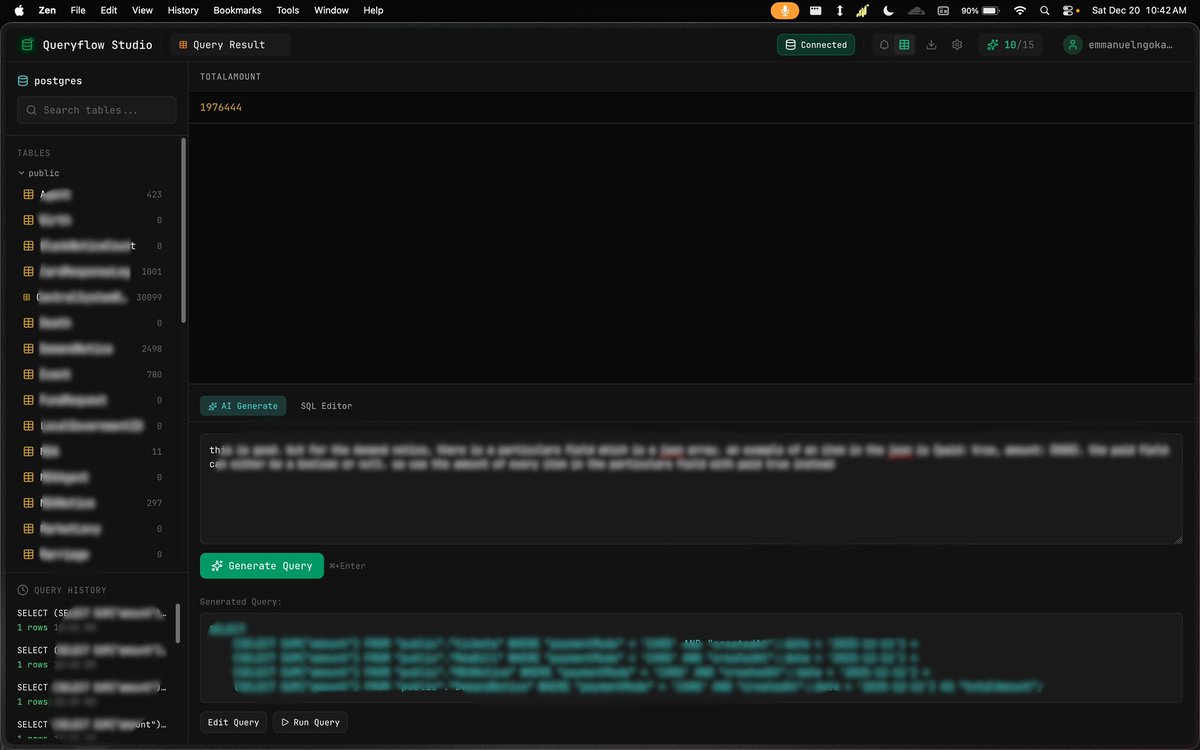Click the Connected database status button
Viewport: 1200px width, 750px height.
point(816,45)
